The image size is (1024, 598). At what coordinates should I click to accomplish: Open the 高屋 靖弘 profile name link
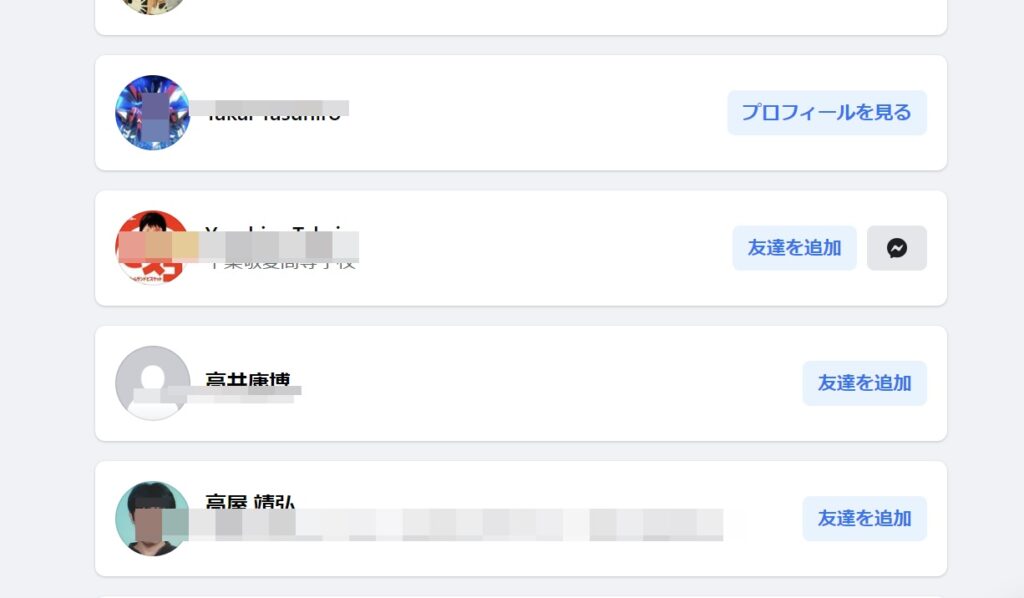coord(250,501)
